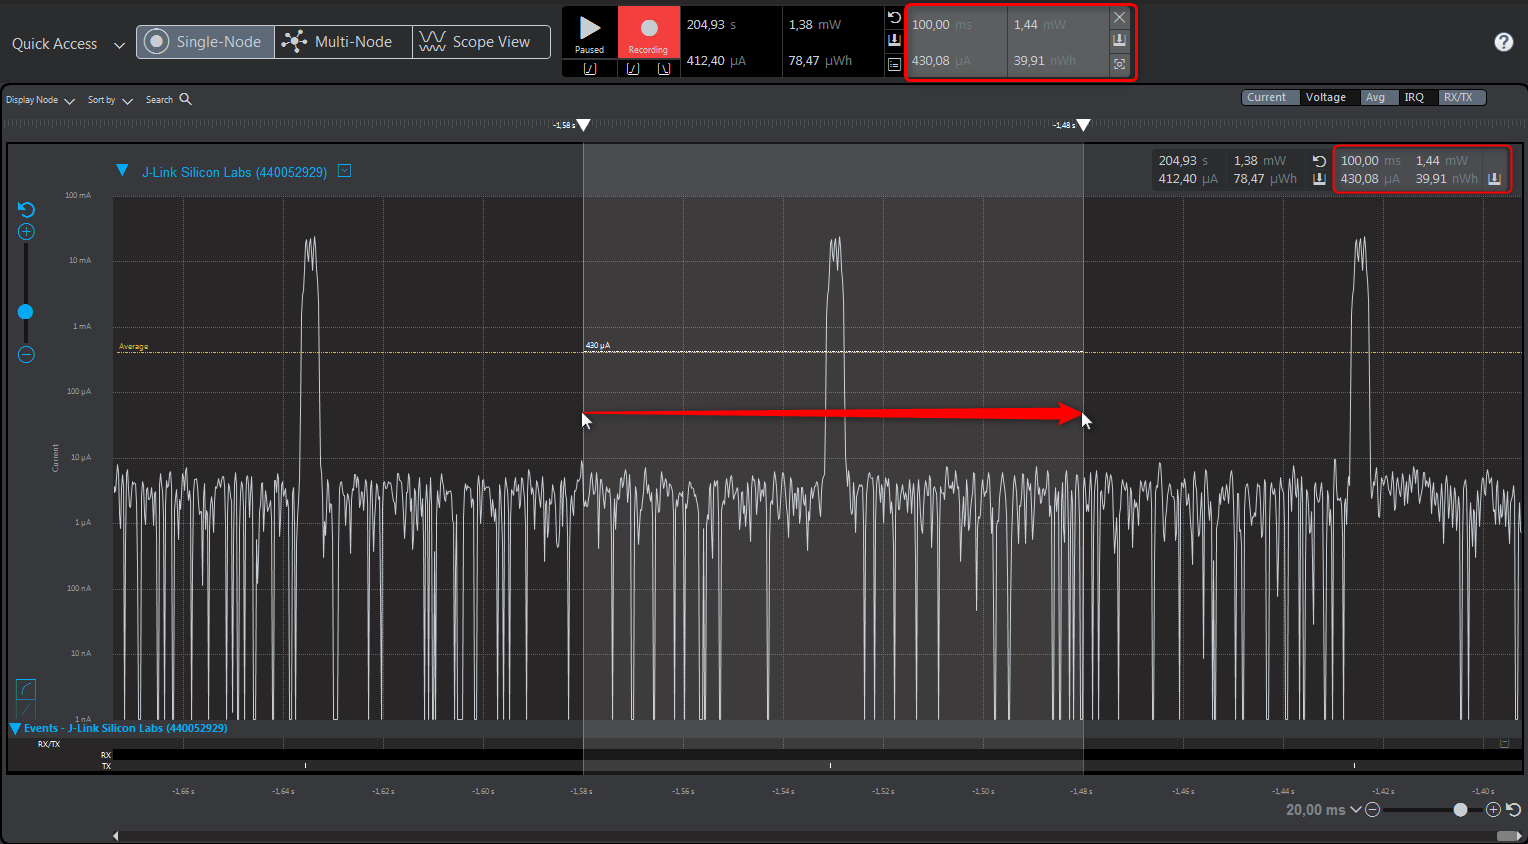Reset time zoom icon at bottom right
1528x844 pixels.
tap(1513, 810)
